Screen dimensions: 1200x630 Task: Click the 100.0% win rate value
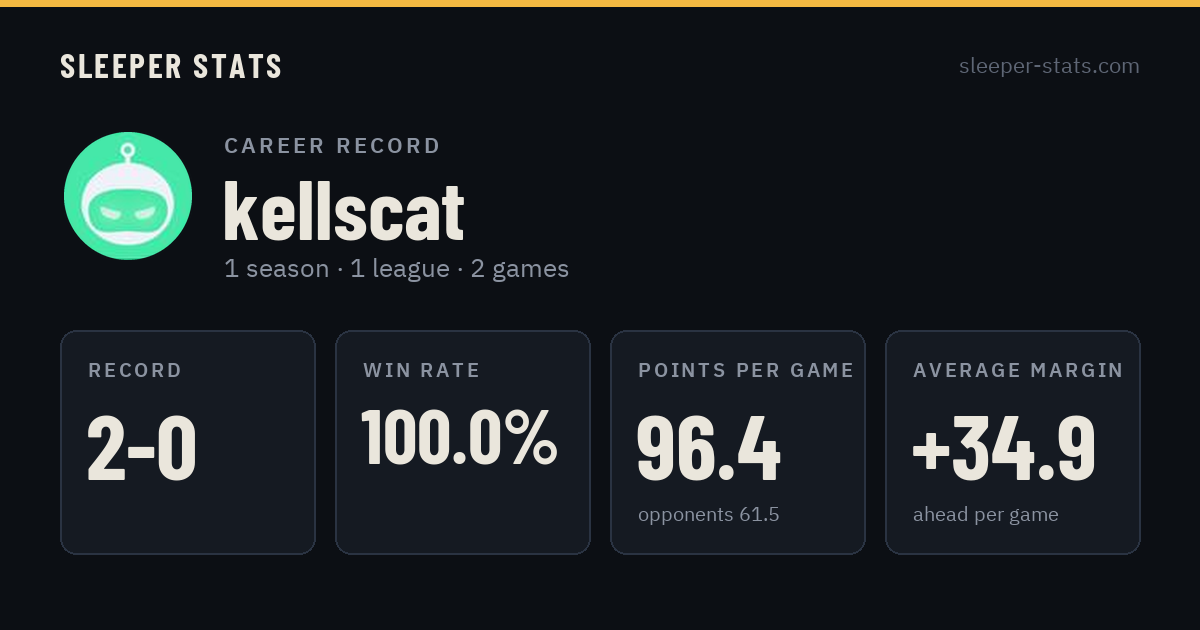[459, 437]
